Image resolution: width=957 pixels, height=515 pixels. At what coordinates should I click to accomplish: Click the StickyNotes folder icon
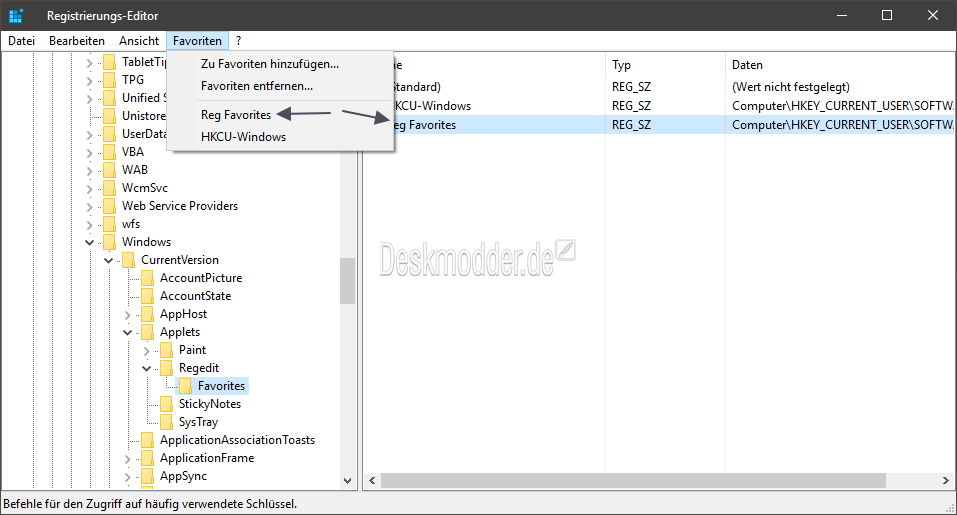[x=166, y=404]
